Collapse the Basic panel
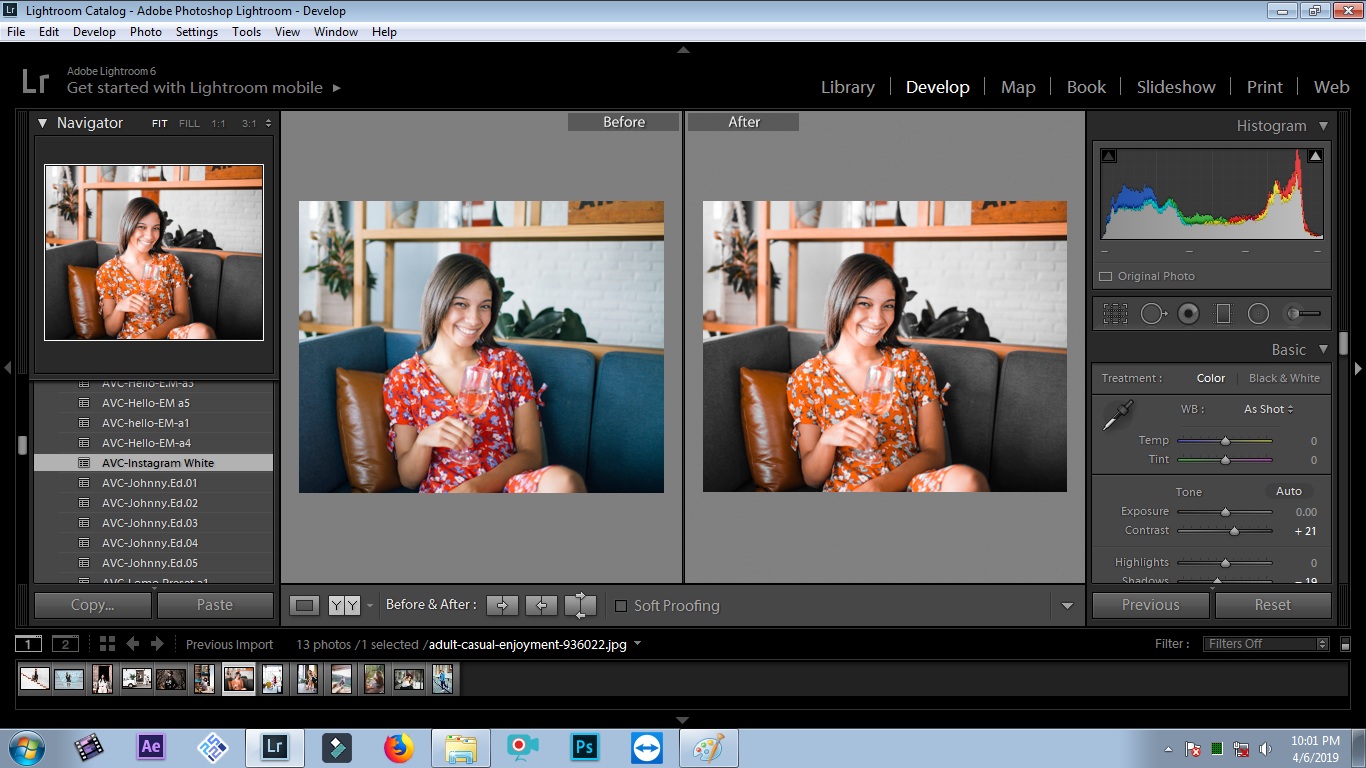Viewport: 1366px width, 768px height. pos(1323,350)
